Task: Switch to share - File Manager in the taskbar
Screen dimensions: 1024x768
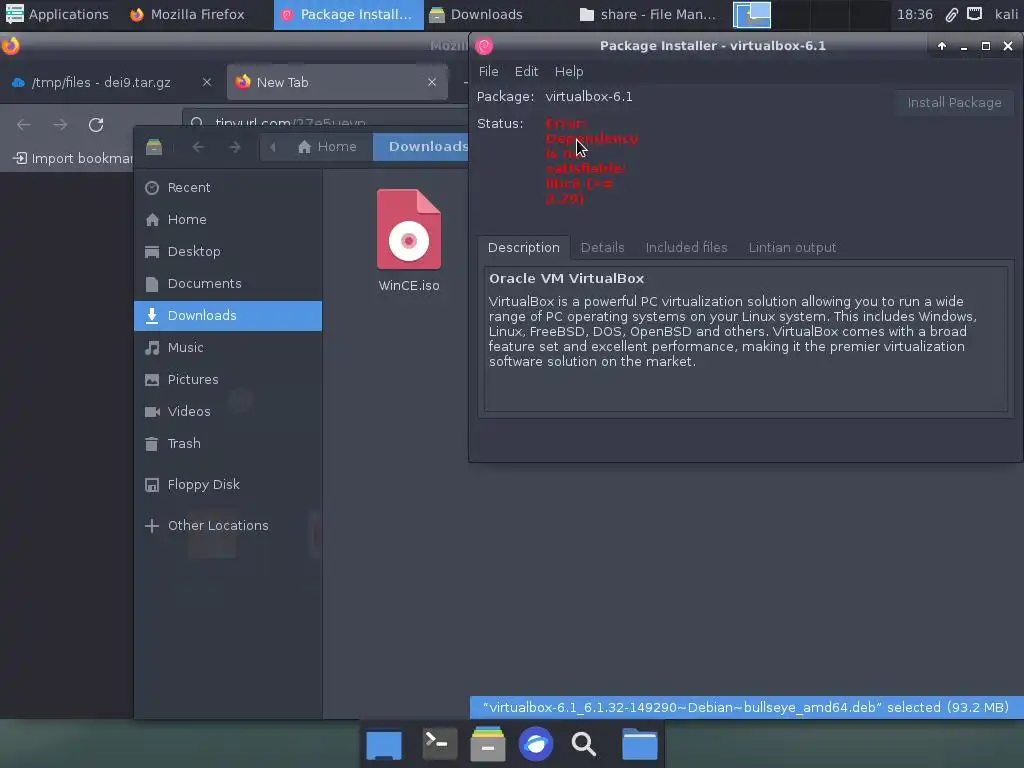Action: (648, 14)
